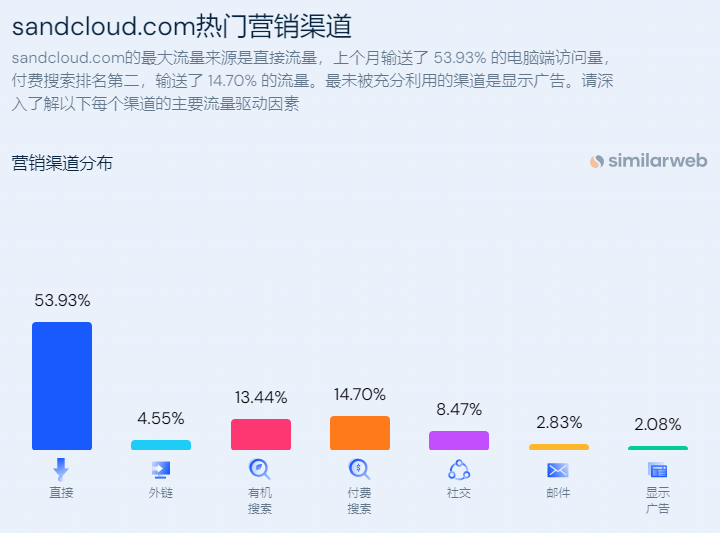Select the 显示广告 display ads icon
This screenshot has height=533, width=720.
click(x=658, y=470)
